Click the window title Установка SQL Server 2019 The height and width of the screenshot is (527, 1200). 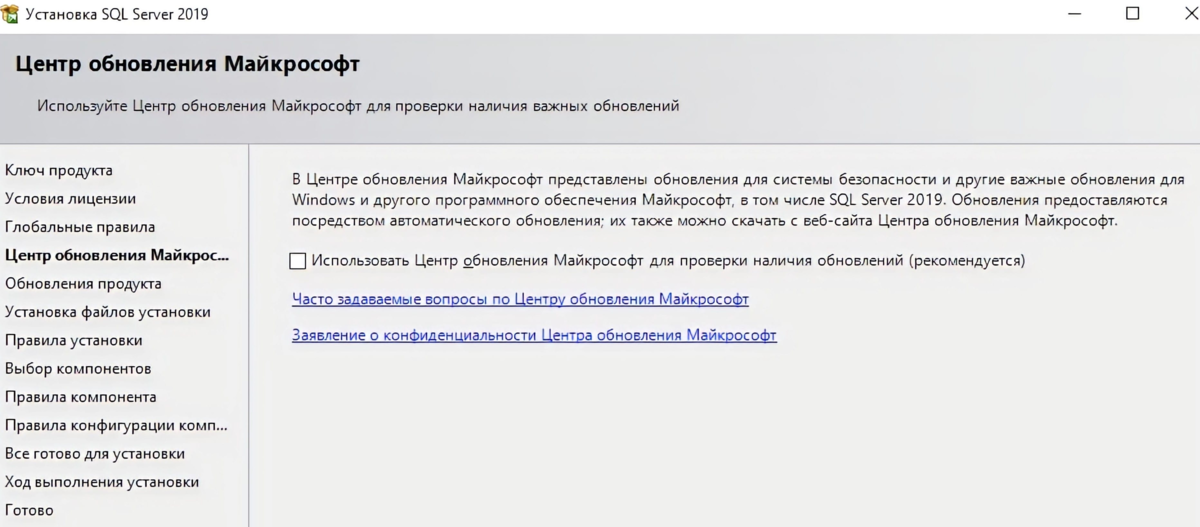coord(117,15)
